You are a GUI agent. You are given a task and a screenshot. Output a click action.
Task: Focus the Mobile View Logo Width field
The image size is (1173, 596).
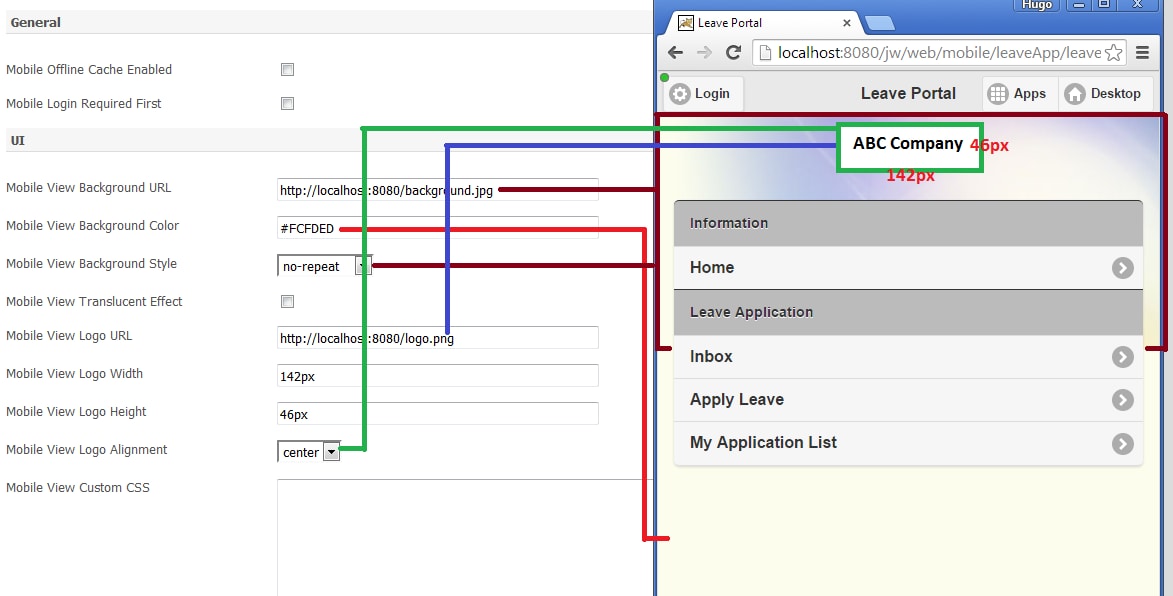[x=438, y=376]
